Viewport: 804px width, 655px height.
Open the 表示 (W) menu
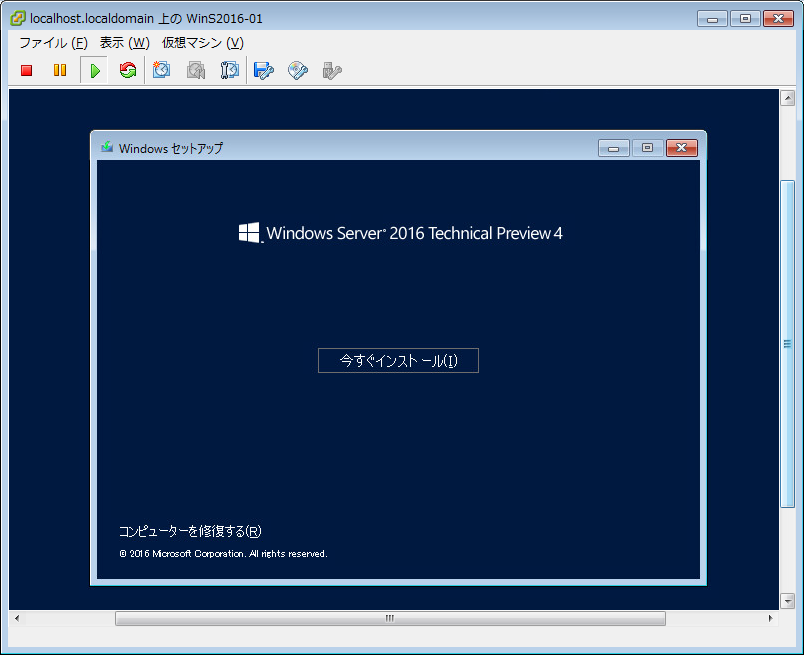pos(125,43)
